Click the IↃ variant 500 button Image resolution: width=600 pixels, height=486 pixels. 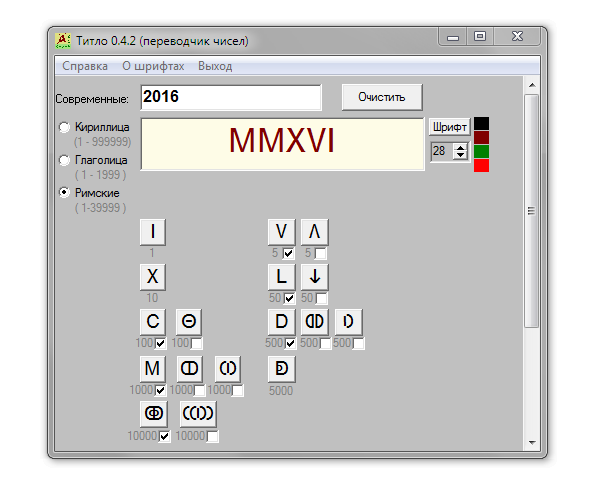(348, 321)
